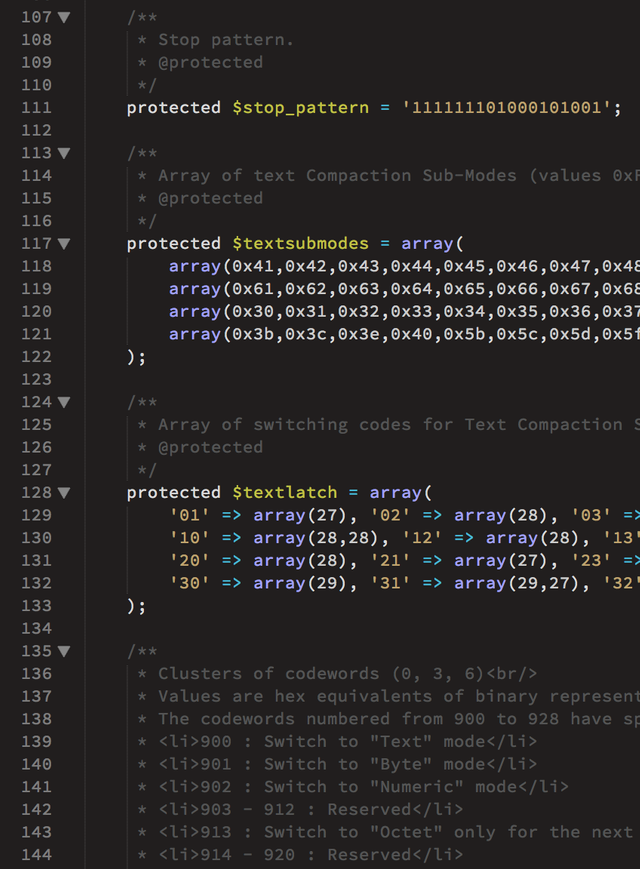Screen dimensions: 640x869
Task: Click the '914 - 920 : Reserved' comment line
Action: click(x=310, y=855)
